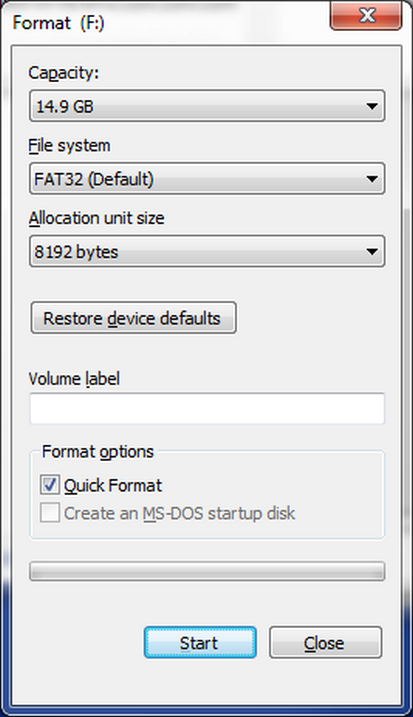Close the Format dialog with the X icon

click(366, 16)
